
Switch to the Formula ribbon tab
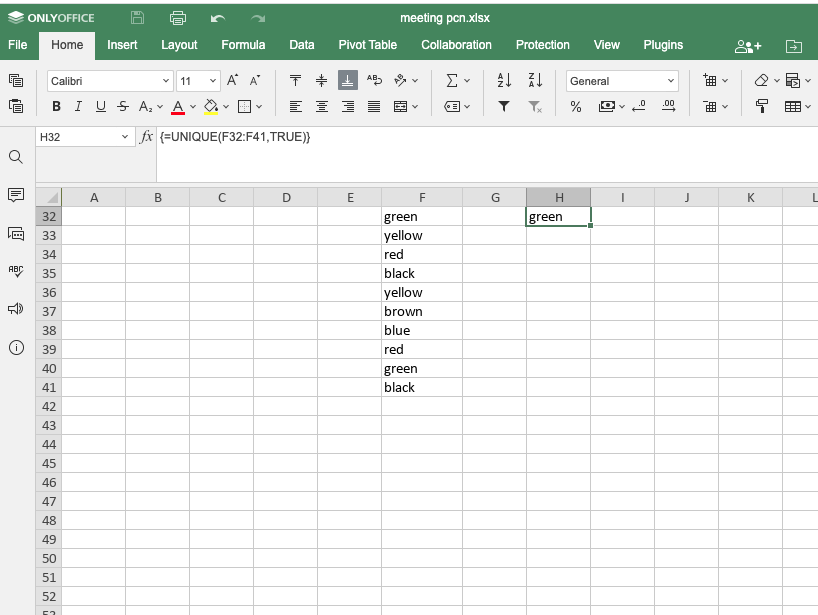point(243,44)
